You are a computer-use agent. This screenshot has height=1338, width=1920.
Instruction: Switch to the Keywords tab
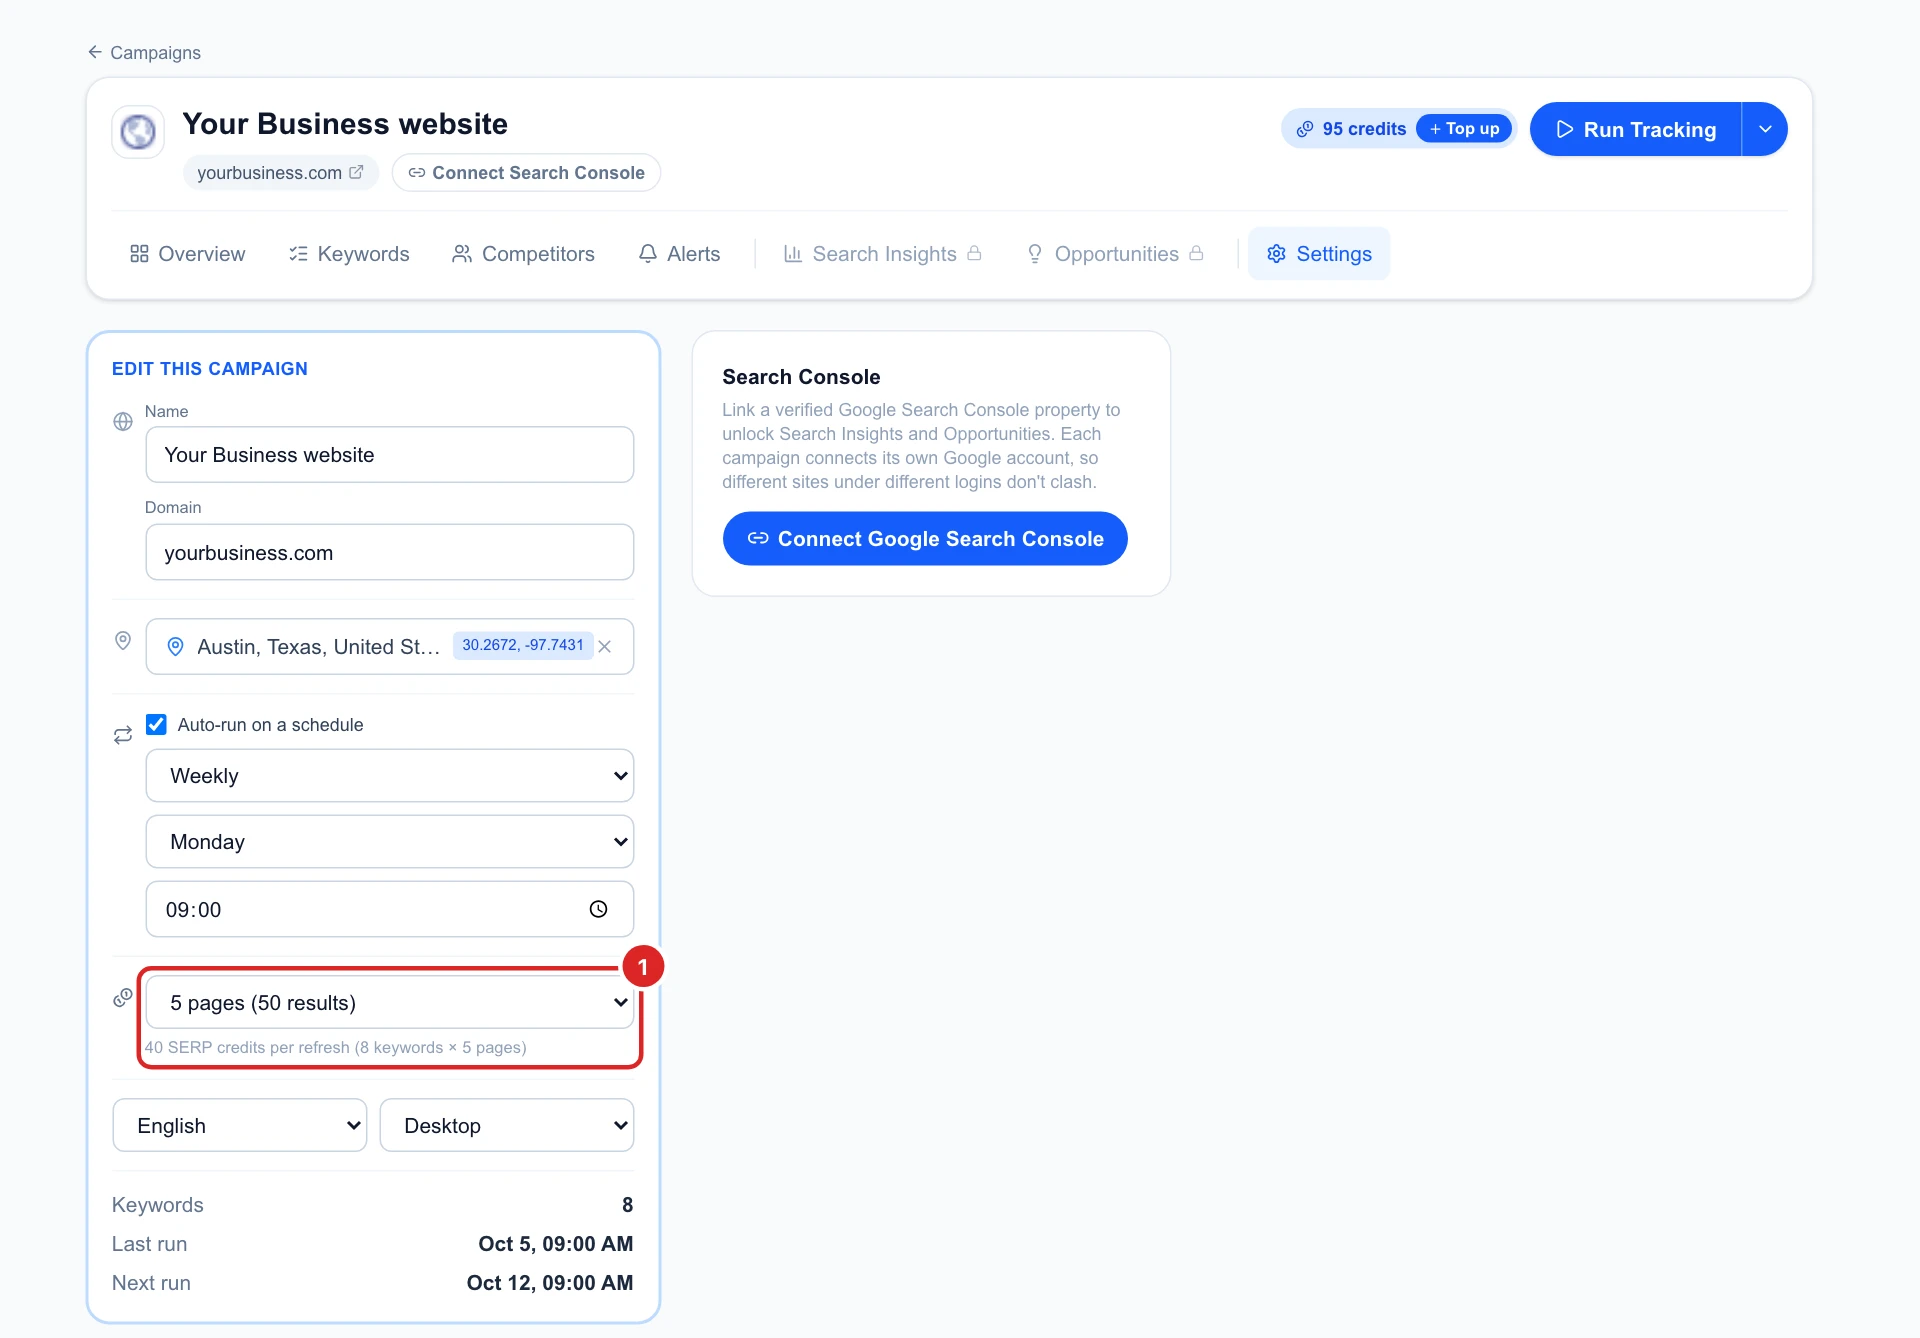point(349,254)
